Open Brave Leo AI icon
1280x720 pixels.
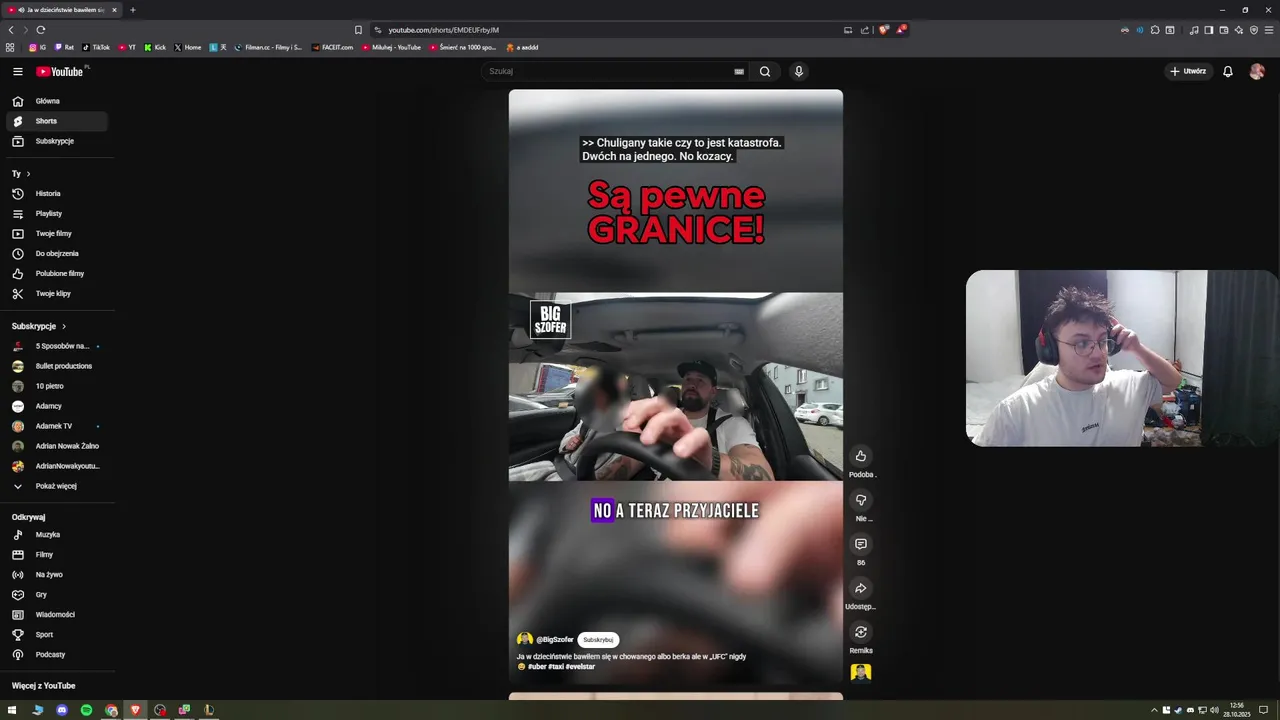(1239, 30)
